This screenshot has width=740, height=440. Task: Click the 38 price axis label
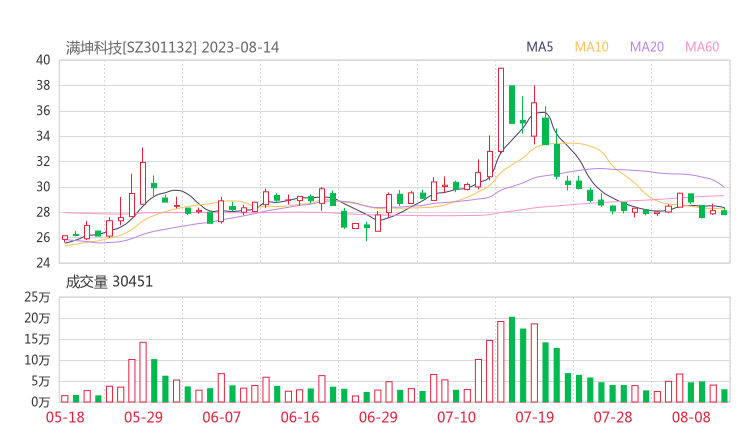[x=43, y=85]
